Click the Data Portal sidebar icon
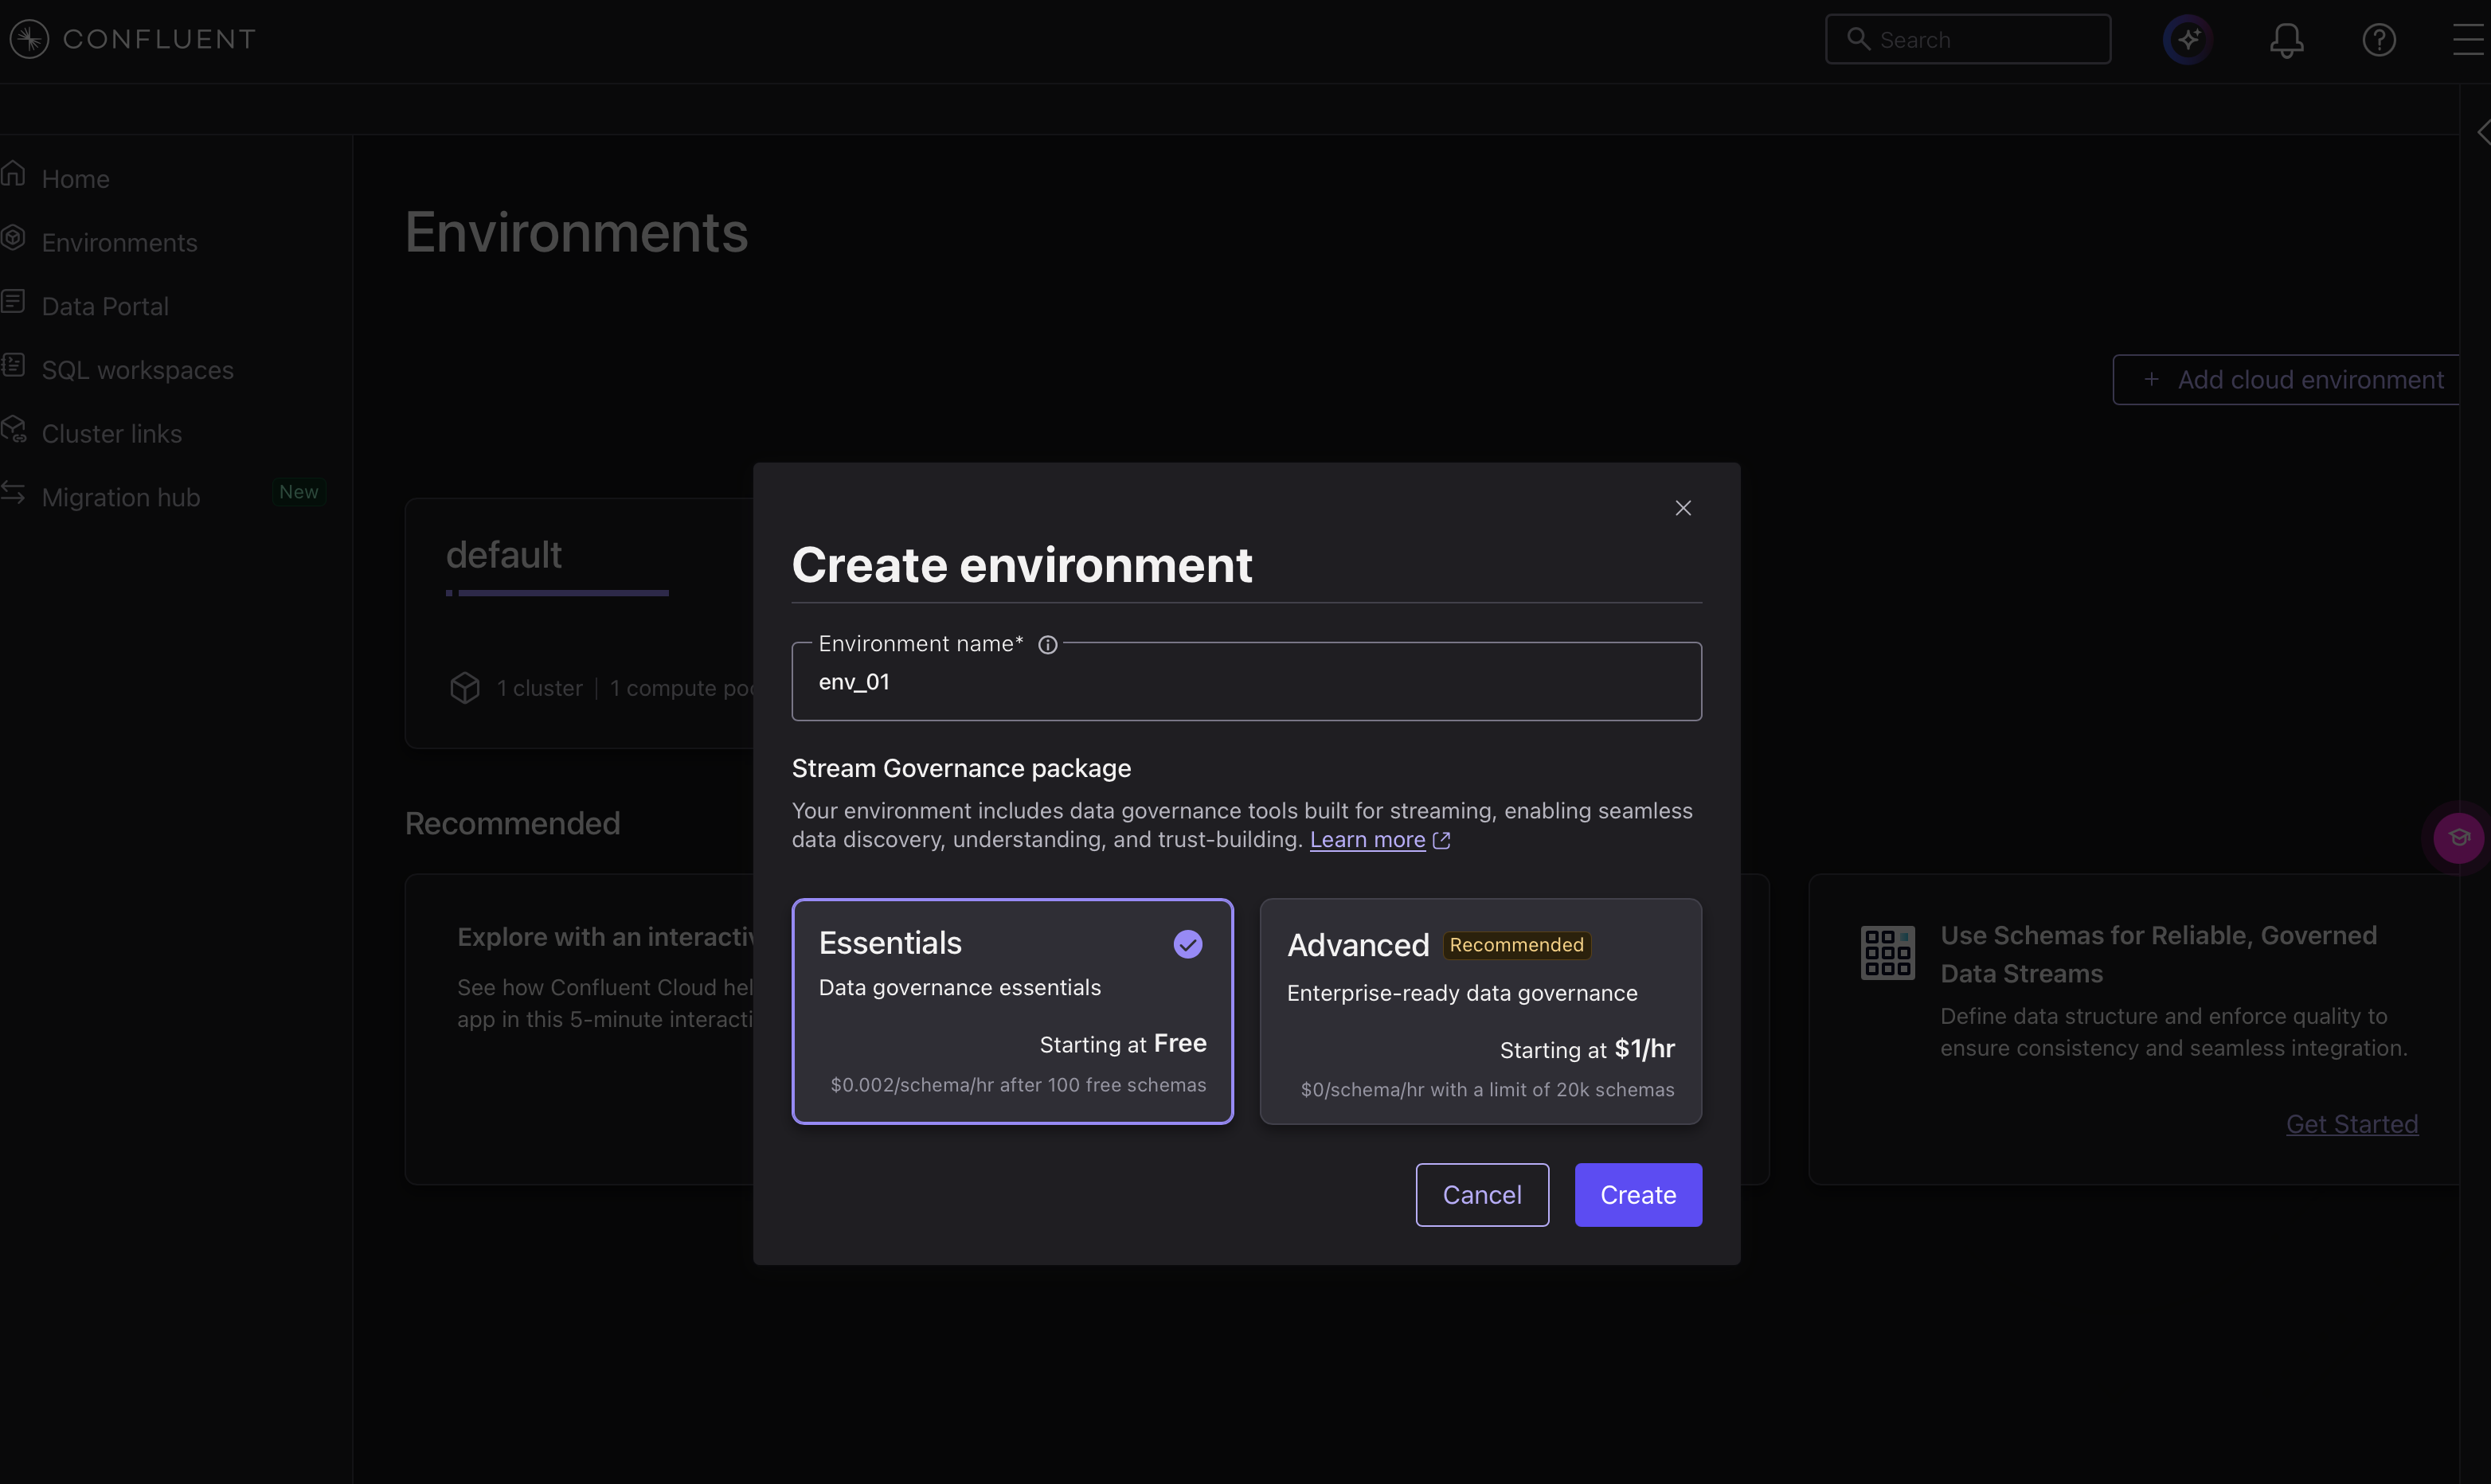The width and height of the screenshot is (2491, 1484). 13,301
